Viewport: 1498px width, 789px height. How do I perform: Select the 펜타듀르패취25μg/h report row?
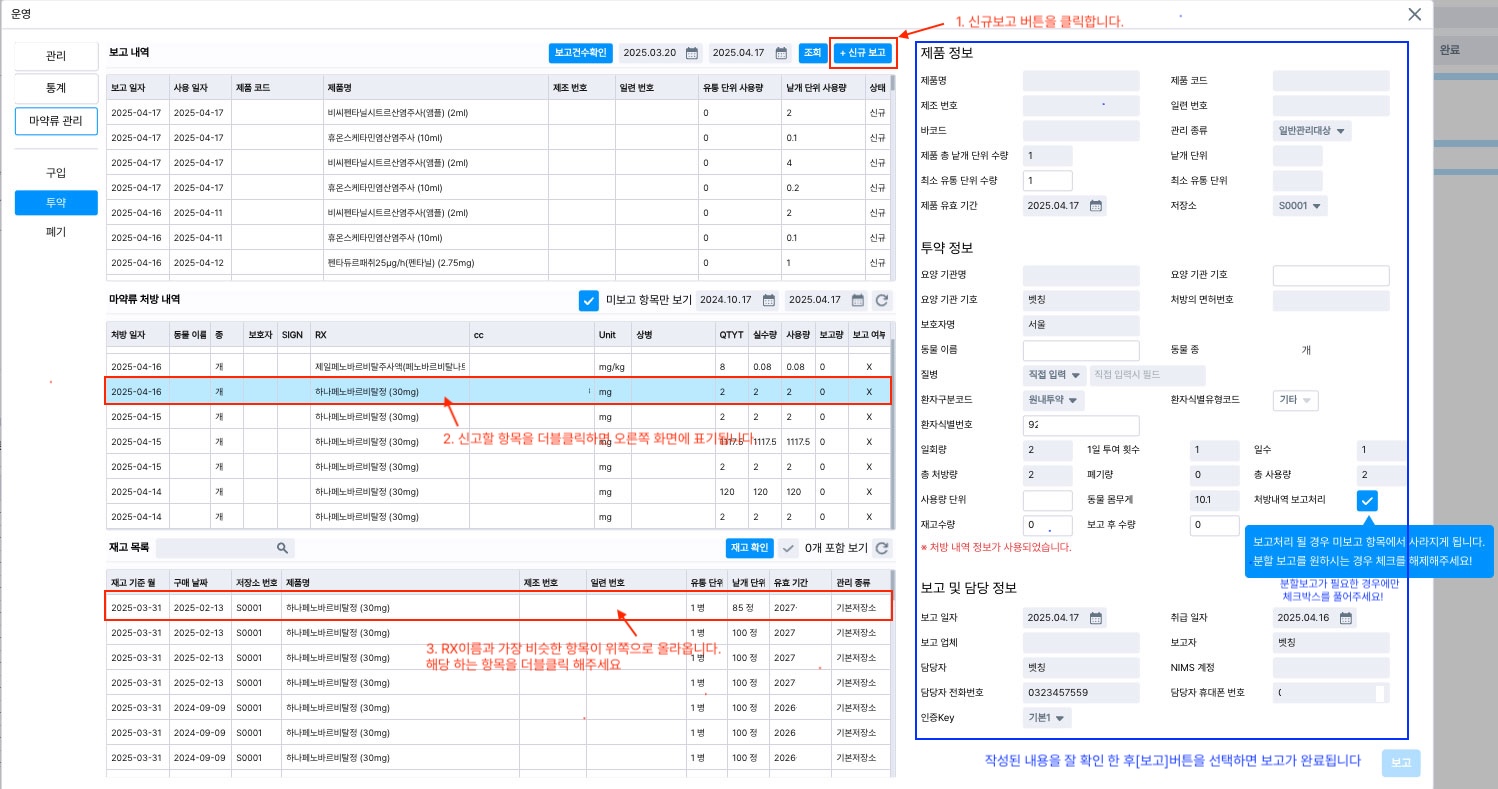498,263
